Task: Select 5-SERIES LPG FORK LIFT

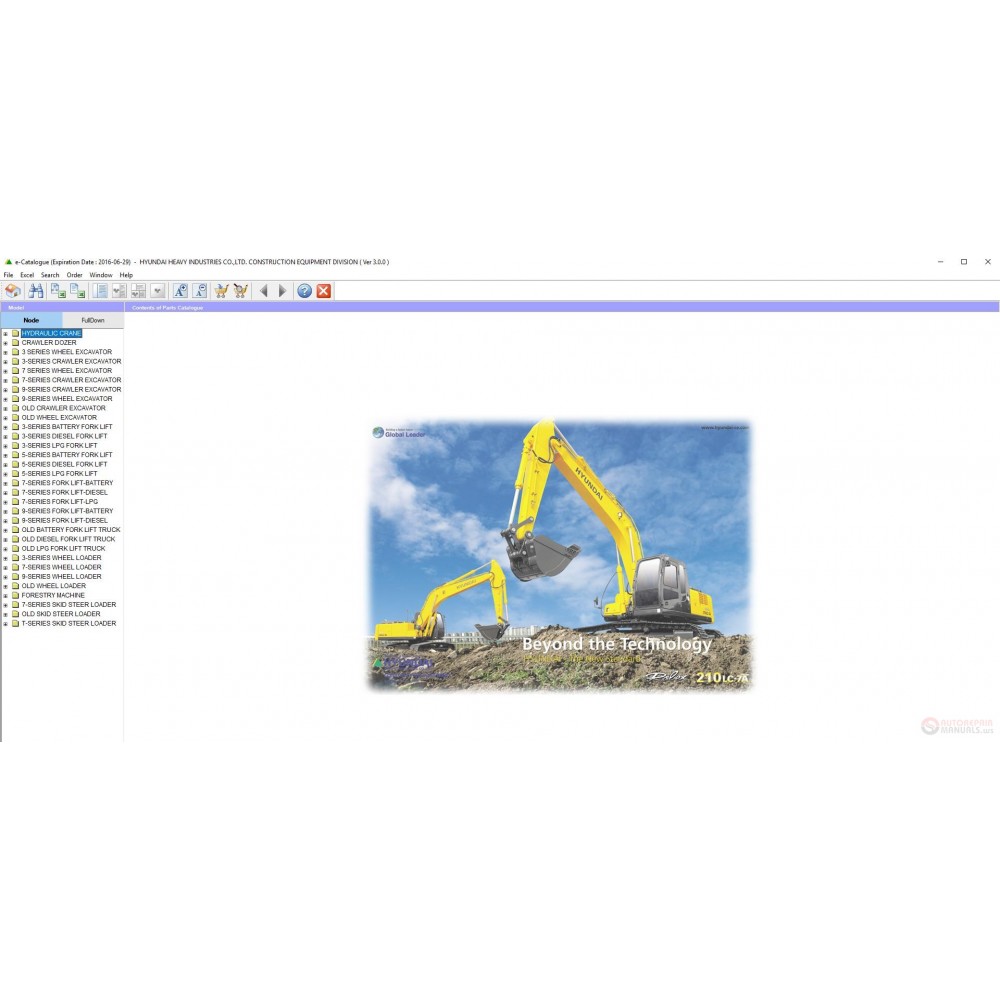Action: [x=59, y=473]
